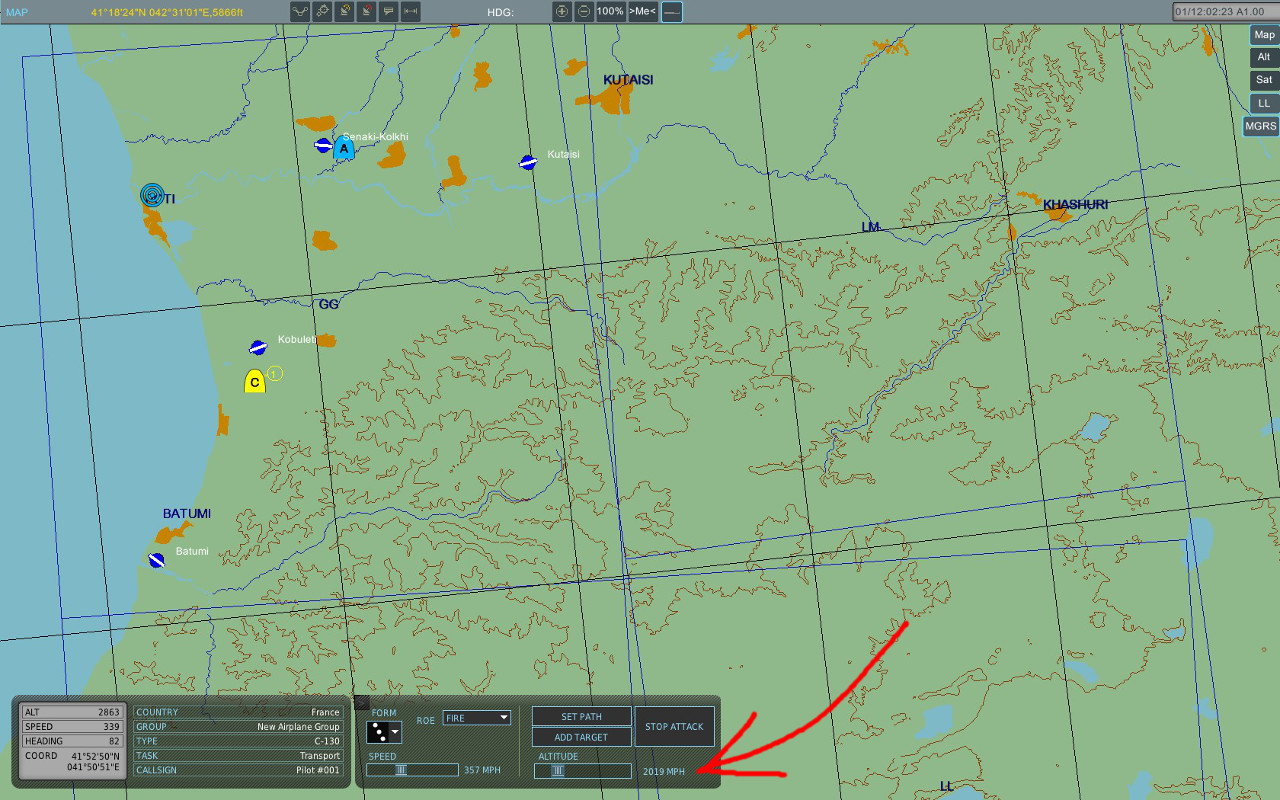Click the 357 MPH speed value
This screenshot has width=1280, height=800.
pos(482,771)
